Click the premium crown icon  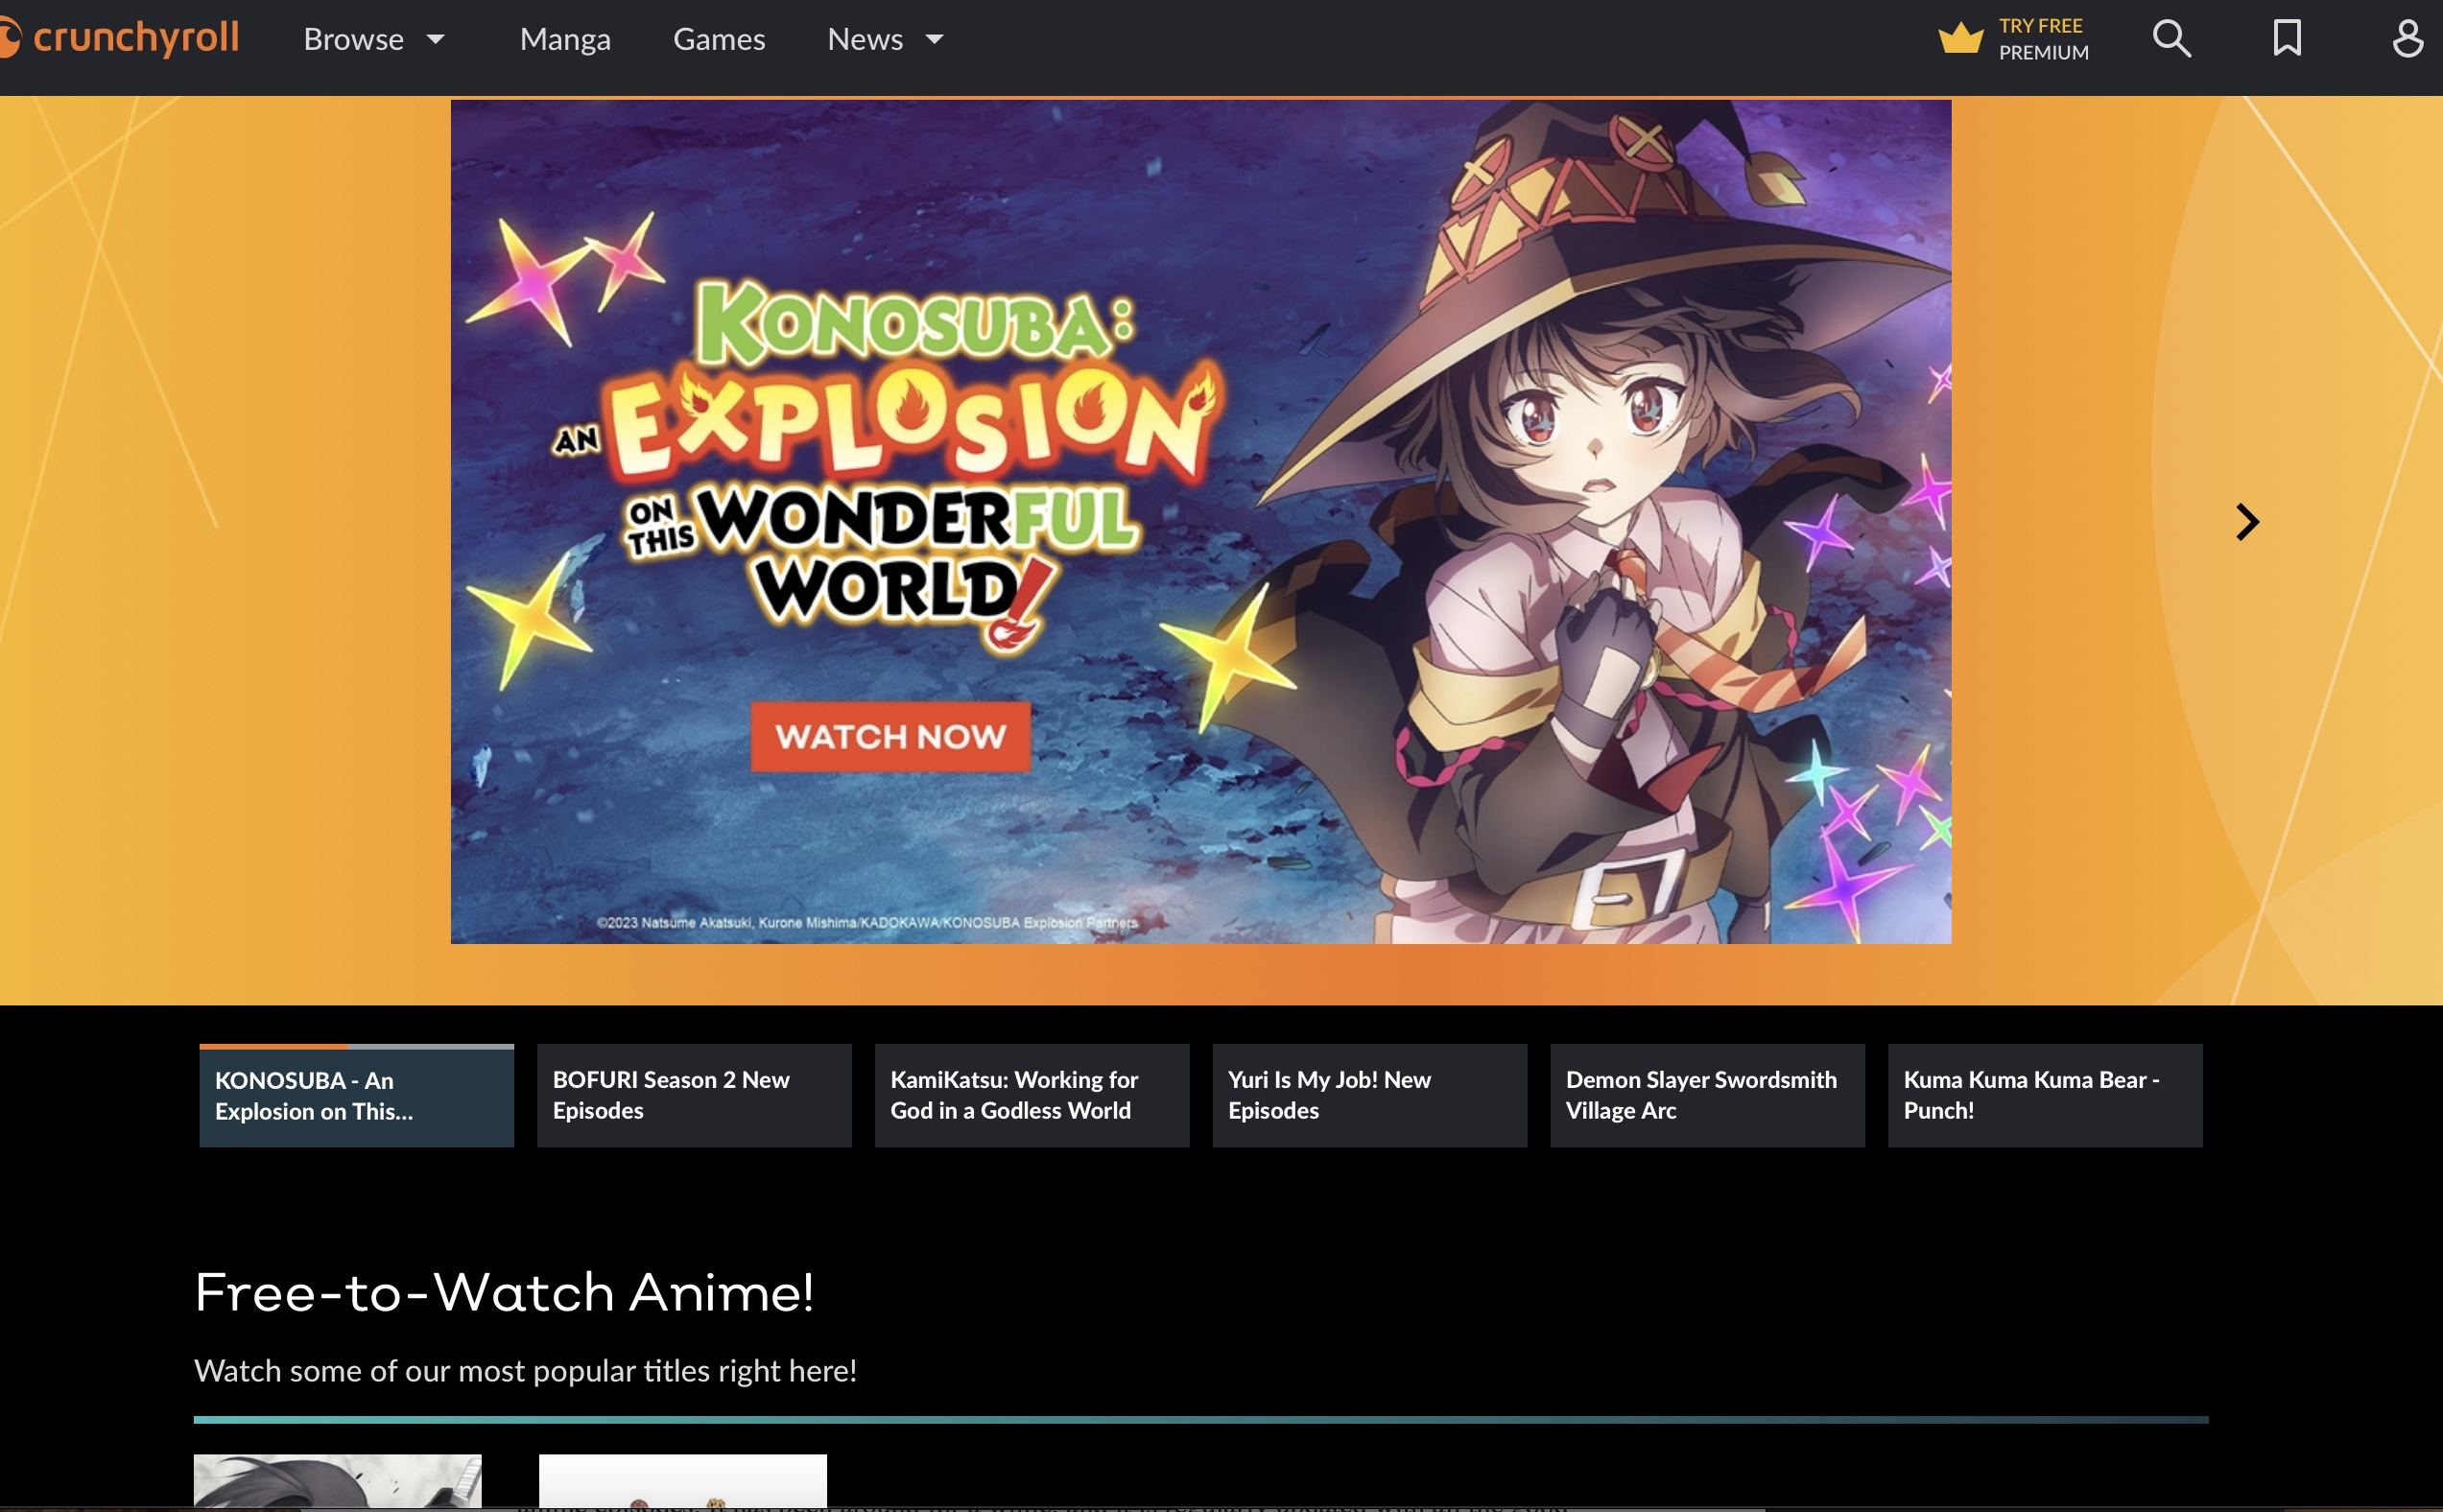coord(1960,39)
